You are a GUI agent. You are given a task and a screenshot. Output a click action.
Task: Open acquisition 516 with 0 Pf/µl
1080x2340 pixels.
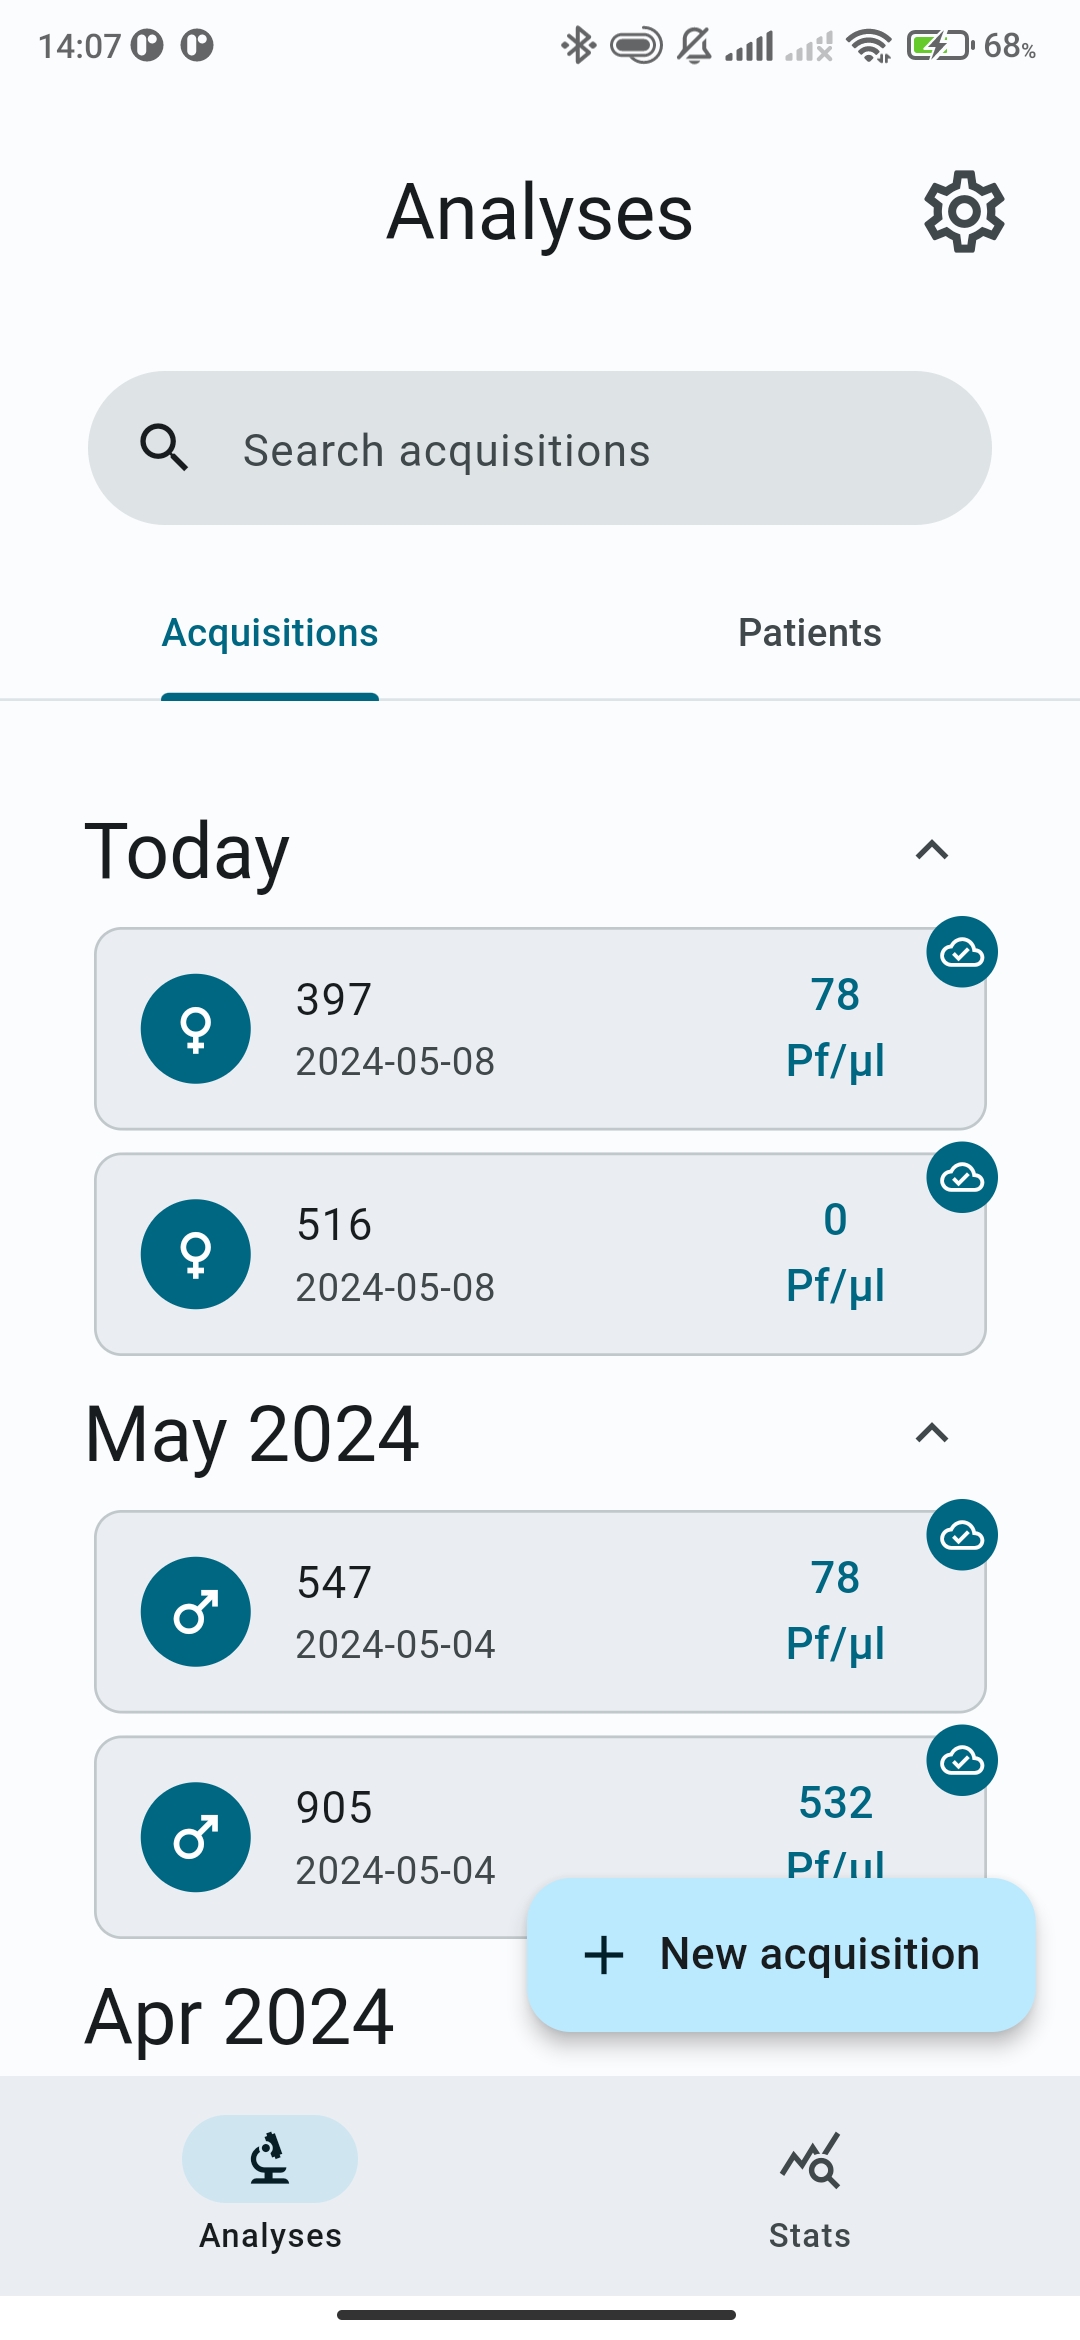(x=540, y=1255)
